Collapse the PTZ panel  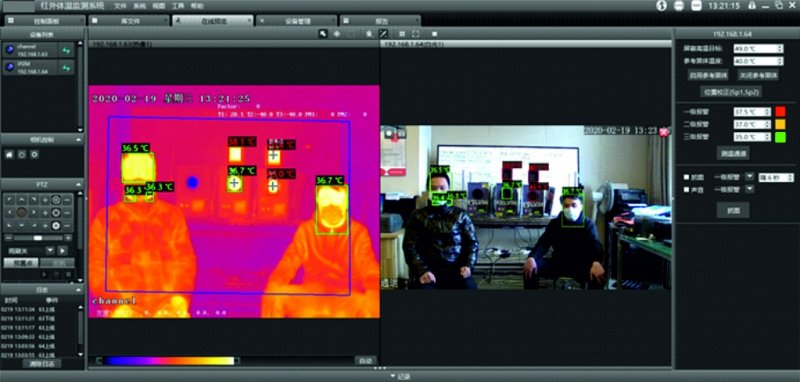pos(79,184)
